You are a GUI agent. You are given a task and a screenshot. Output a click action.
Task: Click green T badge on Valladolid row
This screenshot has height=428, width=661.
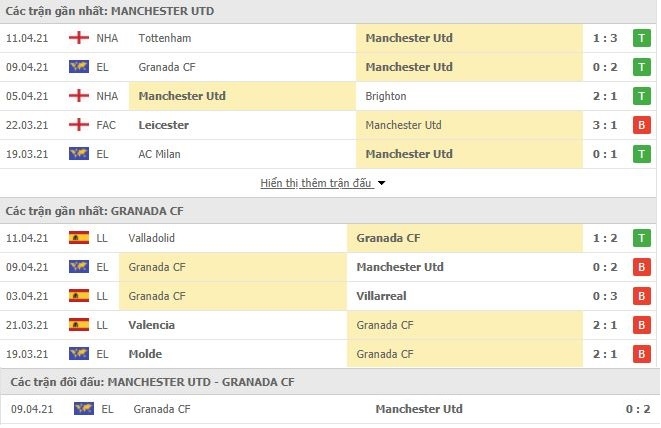(641, 238)
